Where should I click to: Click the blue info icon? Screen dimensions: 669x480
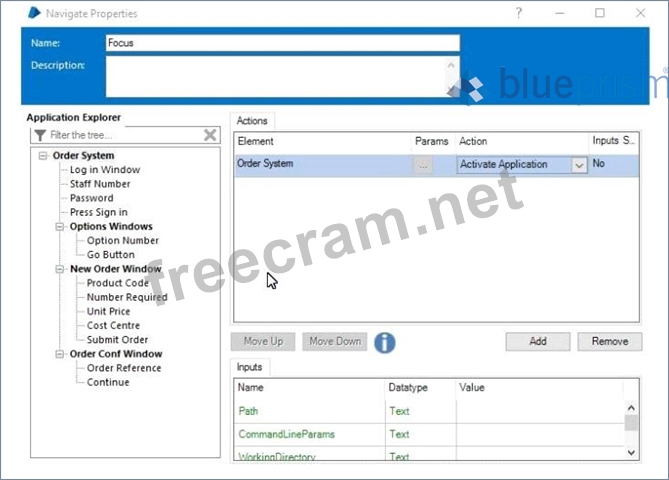(x=384, y=342)
